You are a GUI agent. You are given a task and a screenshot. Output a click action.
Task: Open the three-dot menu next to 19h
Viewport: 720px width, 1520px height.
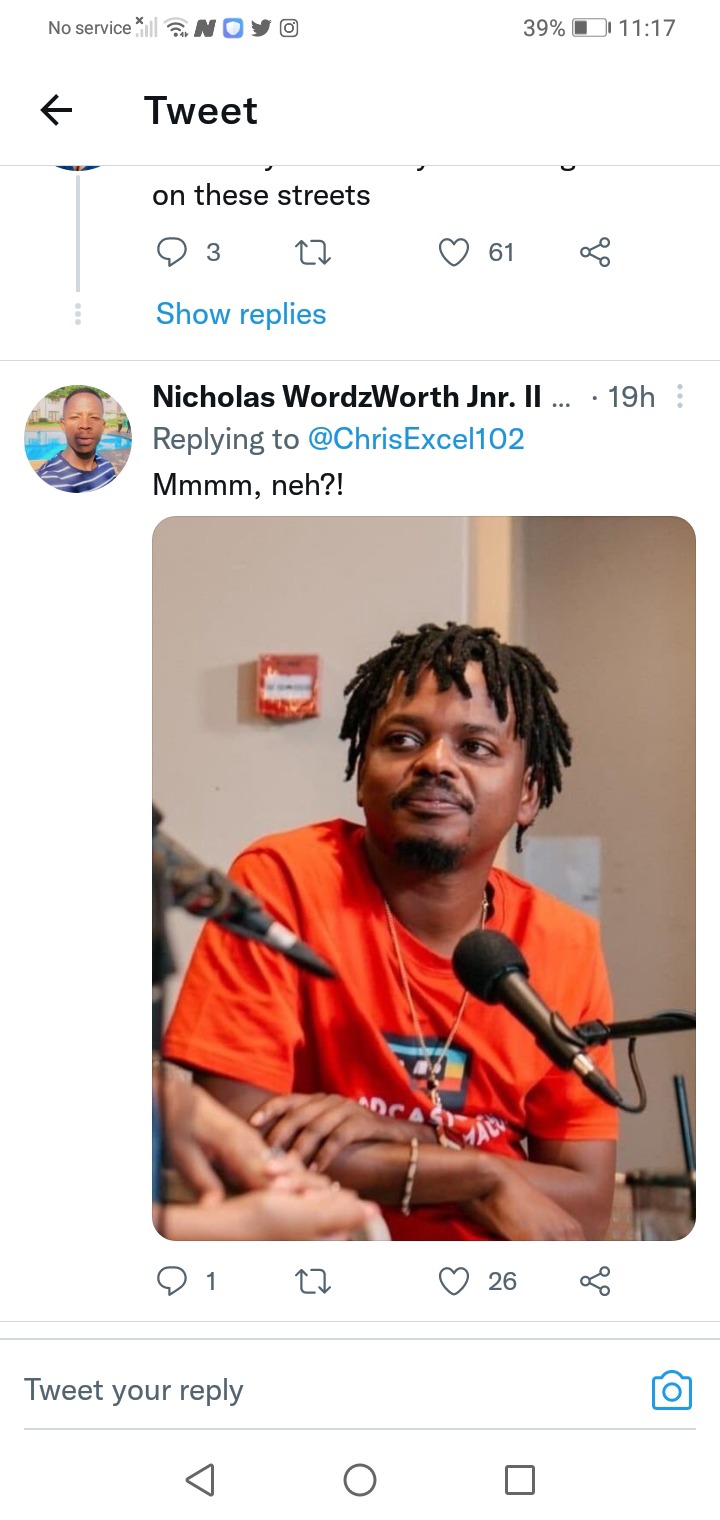(680, 397)
